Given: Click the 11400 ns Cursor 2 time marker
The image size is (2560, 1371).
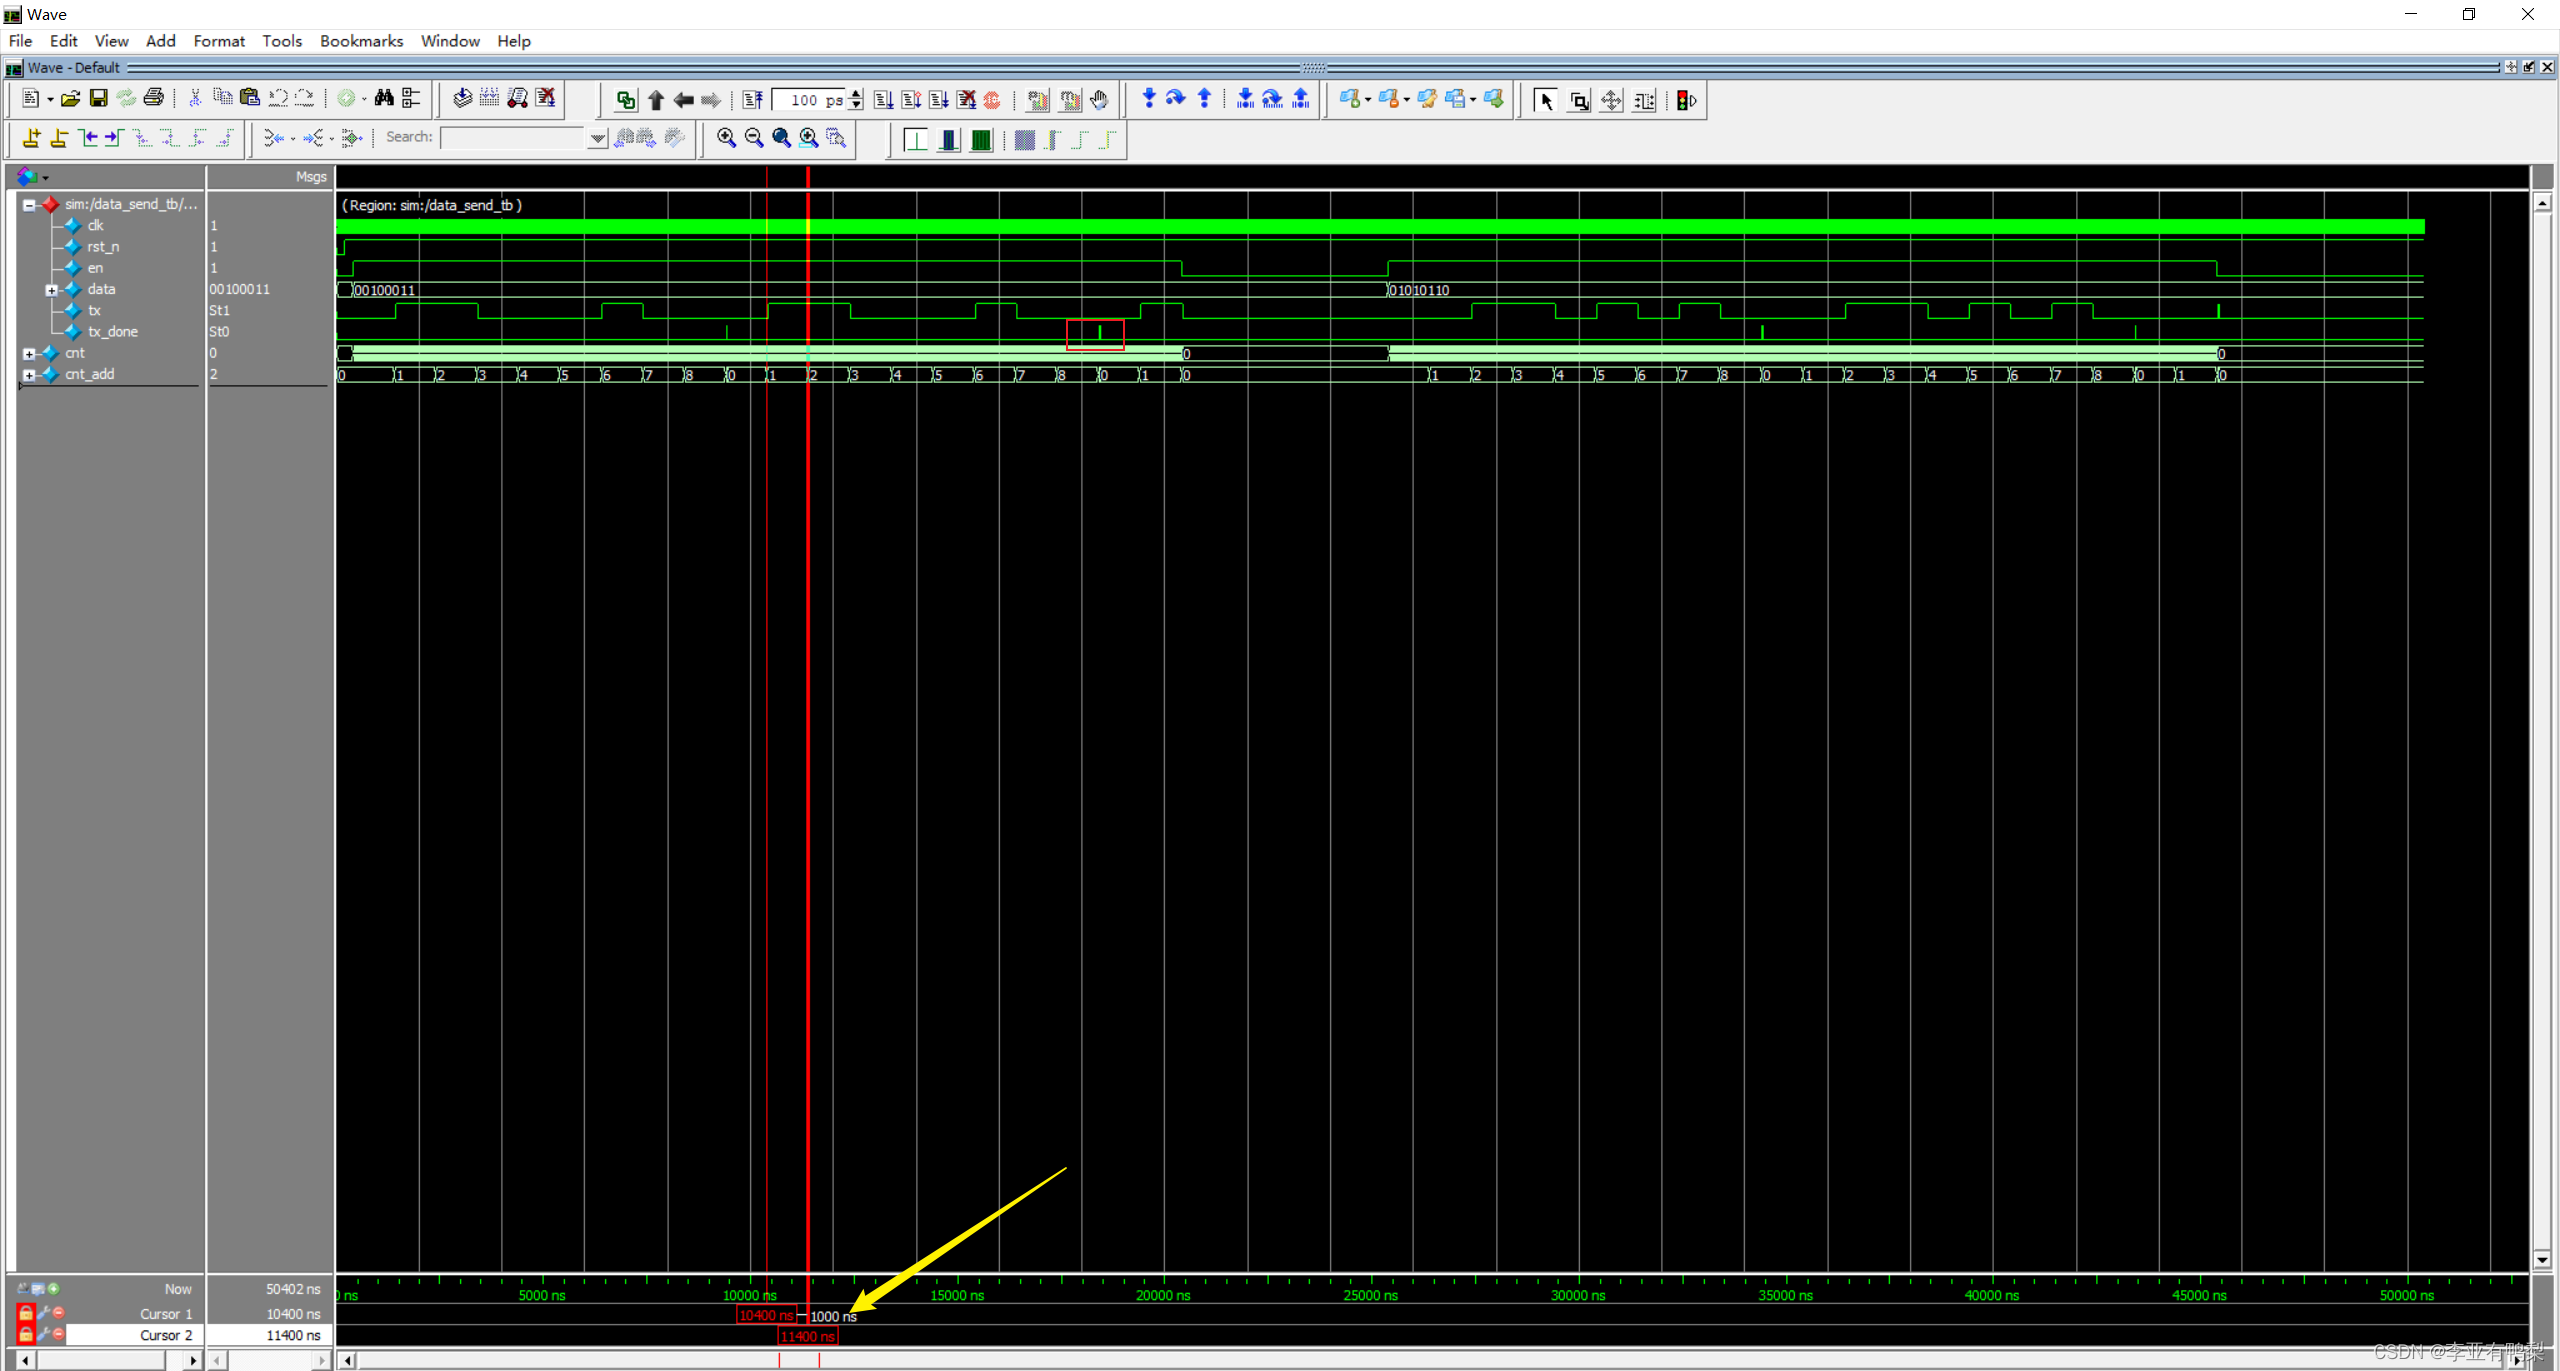Looking at the screenshot, I should (808, 1337).
